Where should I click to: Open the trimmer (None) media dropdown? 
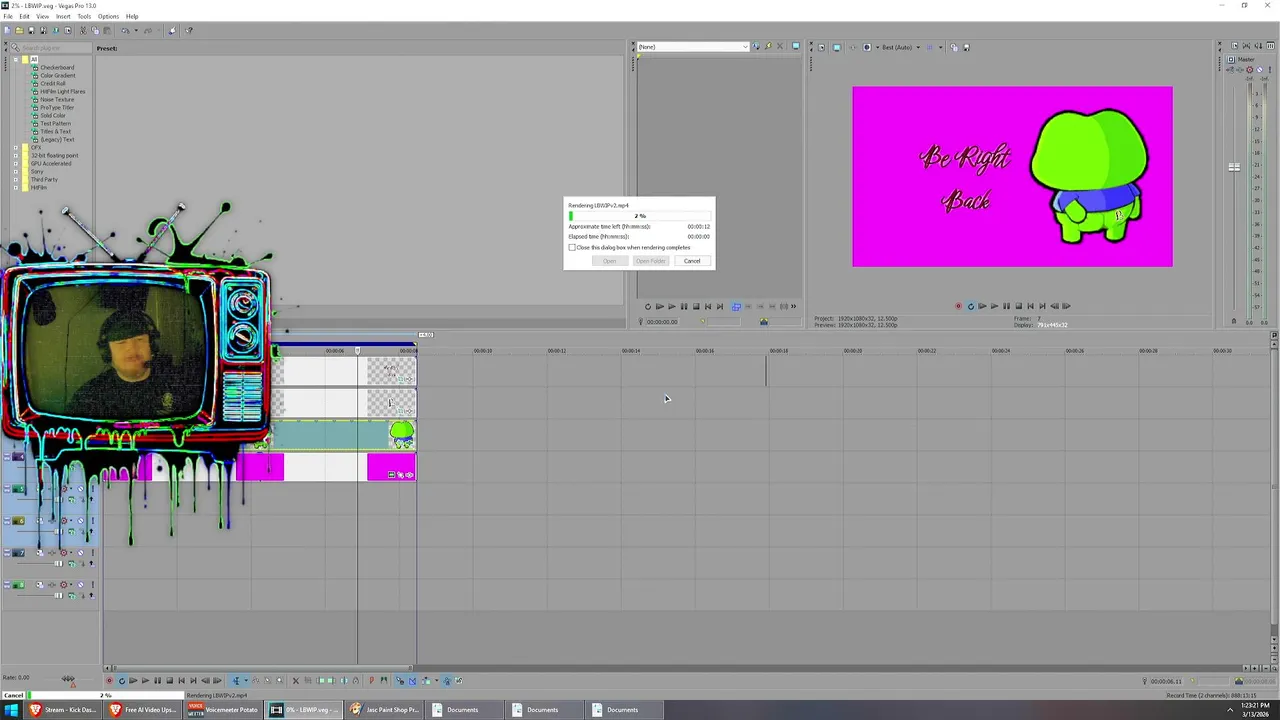(744, 47)
